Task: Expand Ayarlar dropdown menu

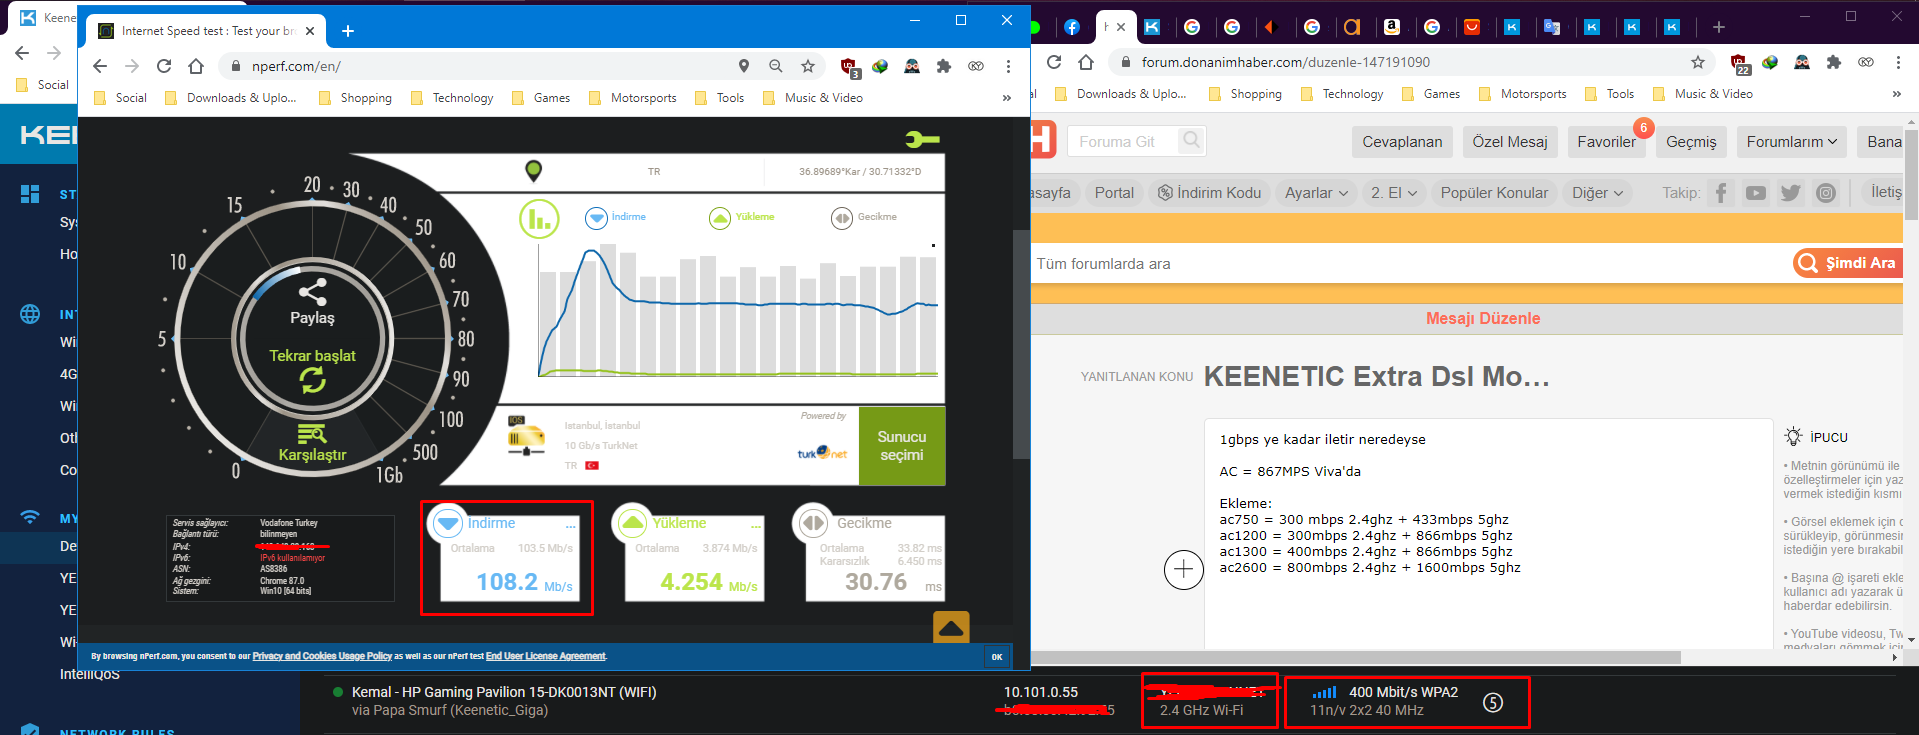Action: point(1316,193)
